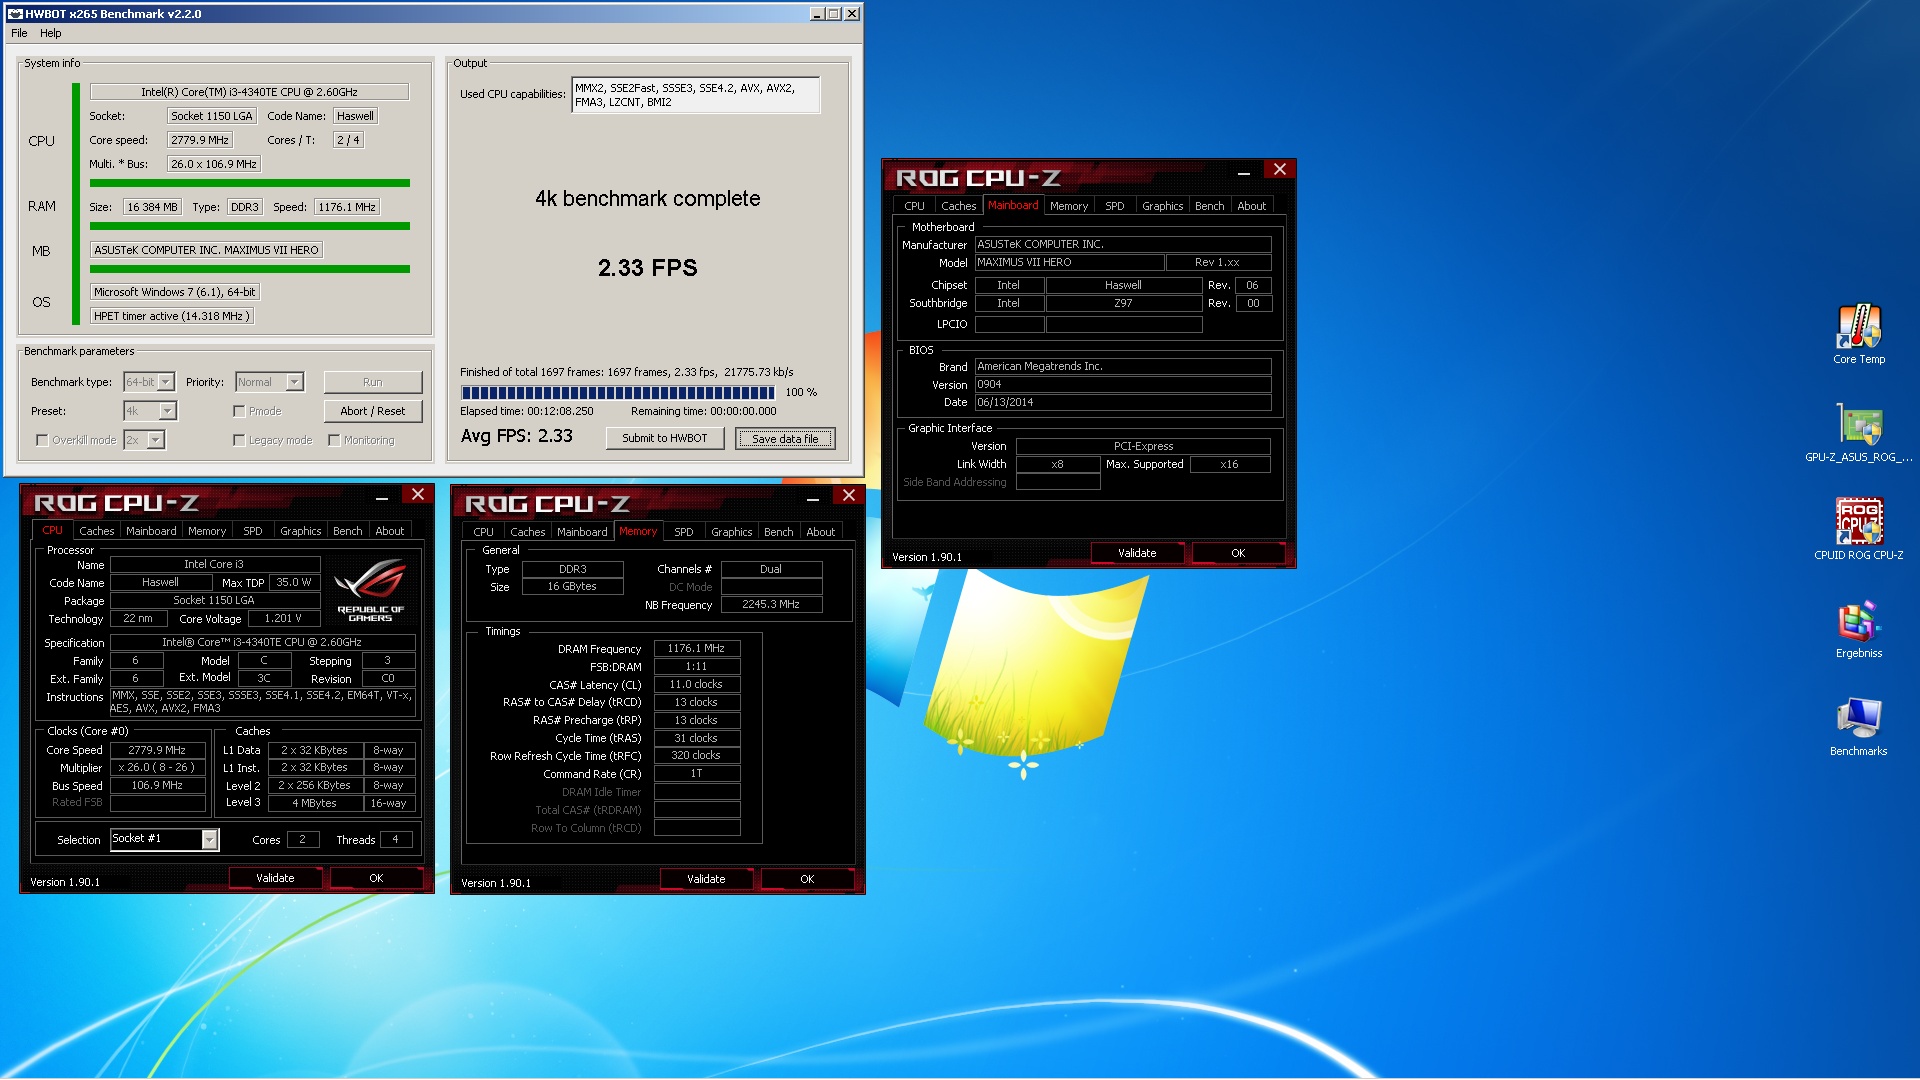Screen dimensions: 1920x1080
Task: Click the Core Voltage 1.201 V value
Action: tap(283, 618)
